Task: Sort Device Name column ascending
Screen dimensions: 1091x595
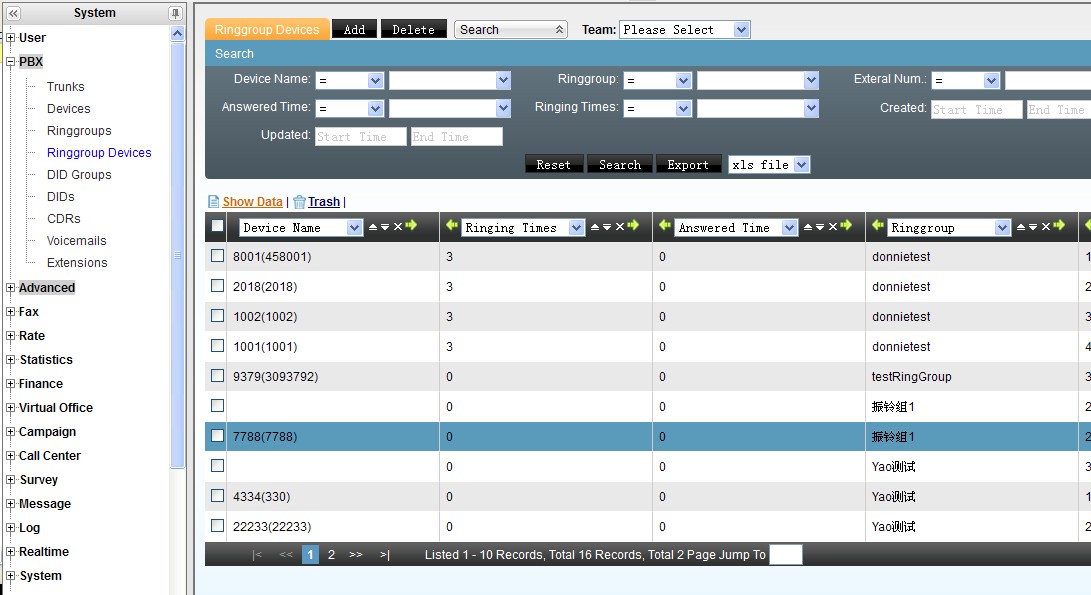Action: (x=373, y=227)
